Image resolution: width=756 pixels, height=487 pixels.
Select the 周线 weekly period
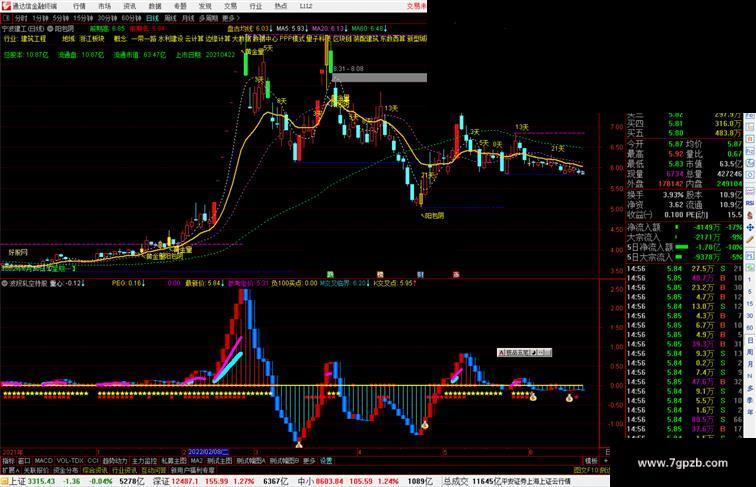[170, 18]
